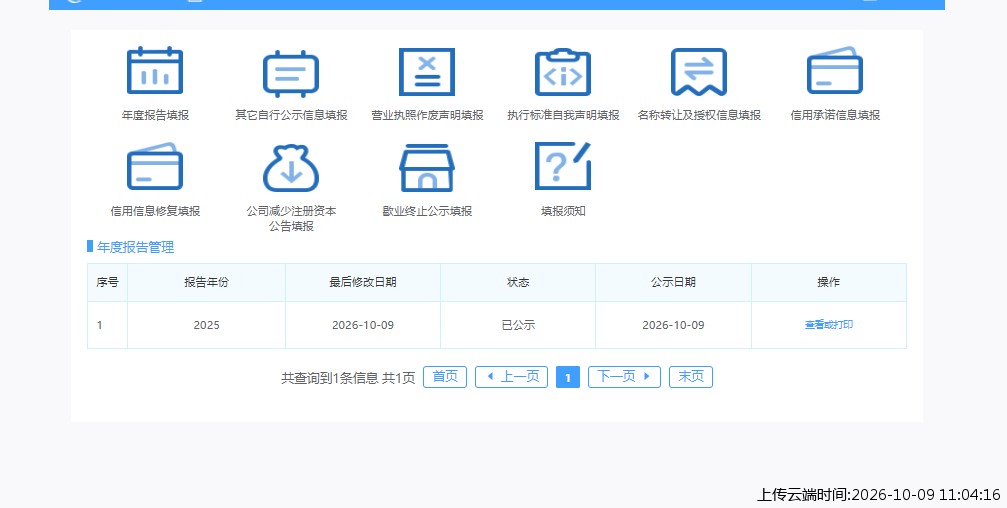Open the 年度报告填报 calendar icon
The image size is (1007, 508).
point(155,71)
